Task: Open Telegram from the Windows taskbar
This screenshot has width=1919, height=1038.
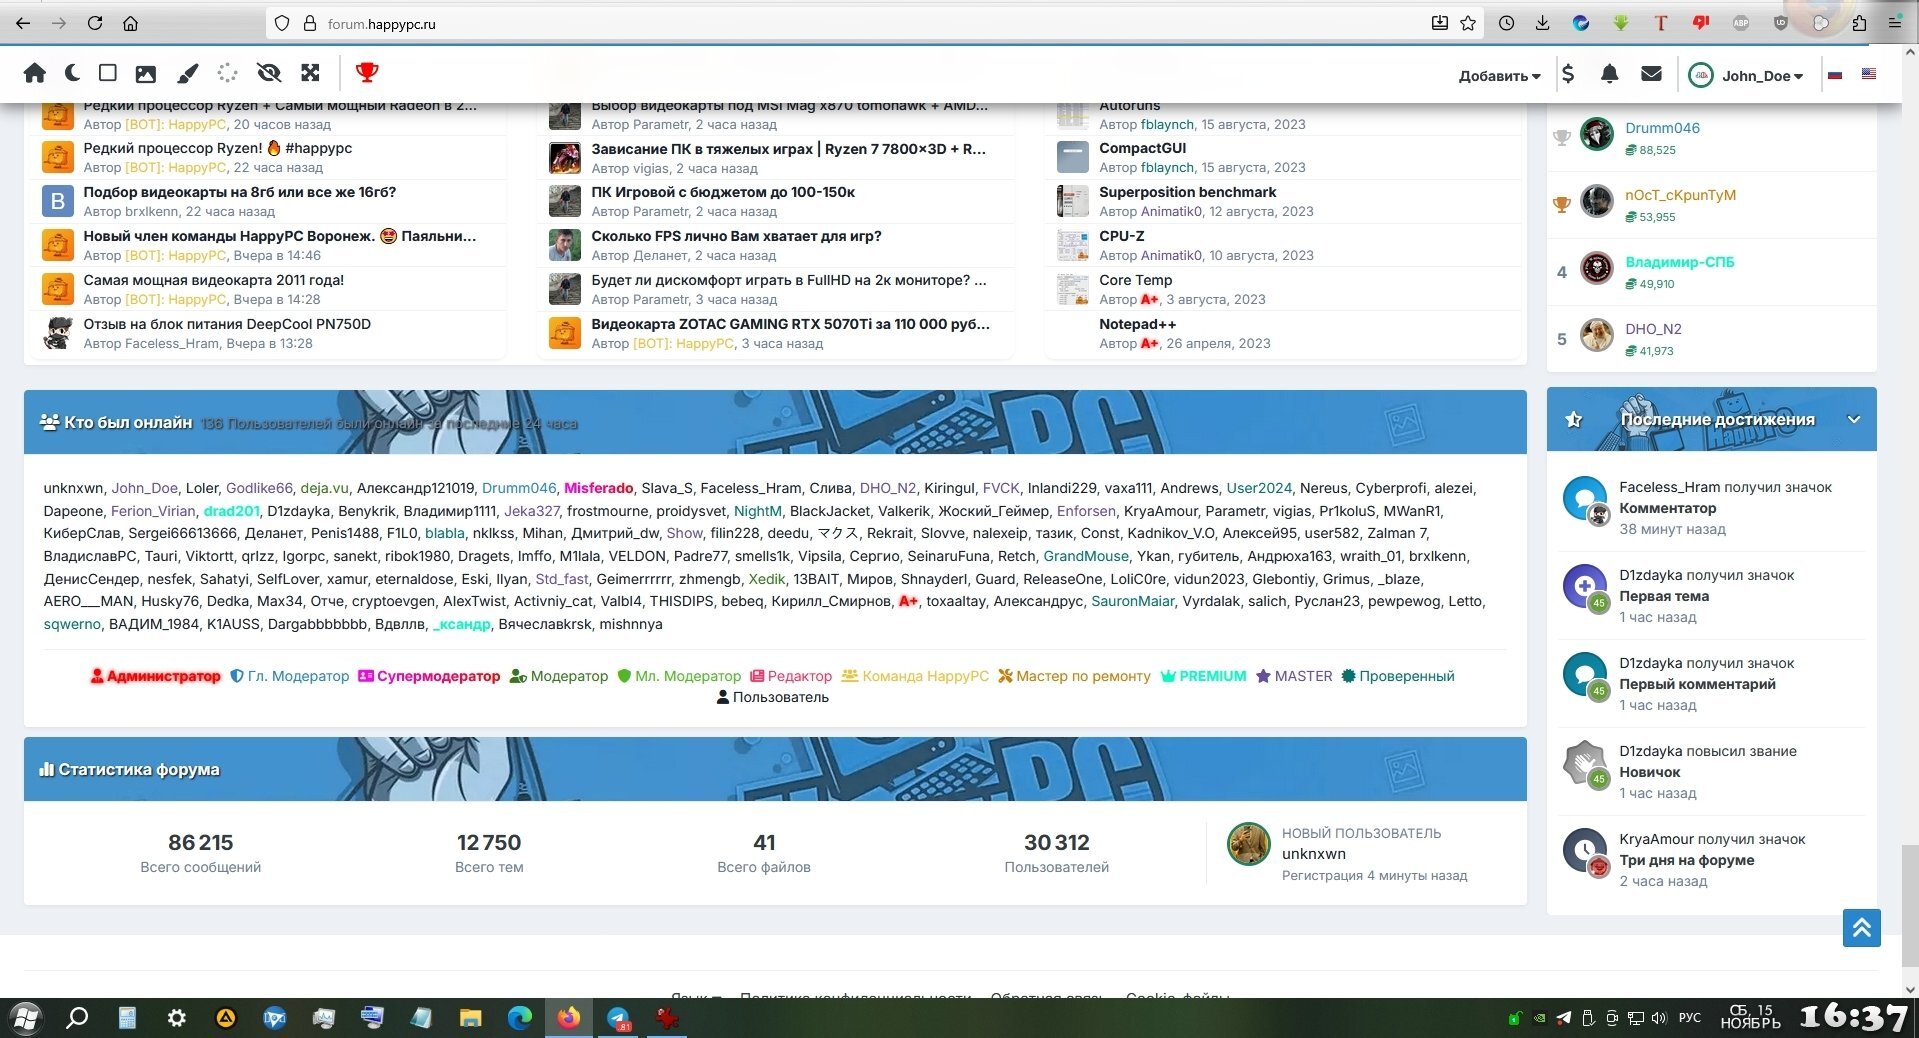Action: [x=619, y=1019]
